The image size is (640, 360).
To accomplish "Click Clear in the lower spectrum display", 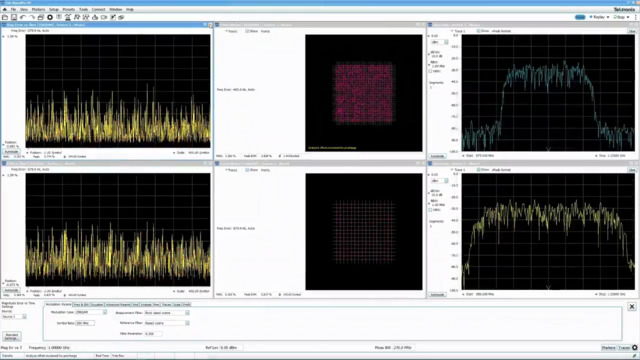I will tap(632, 170).
